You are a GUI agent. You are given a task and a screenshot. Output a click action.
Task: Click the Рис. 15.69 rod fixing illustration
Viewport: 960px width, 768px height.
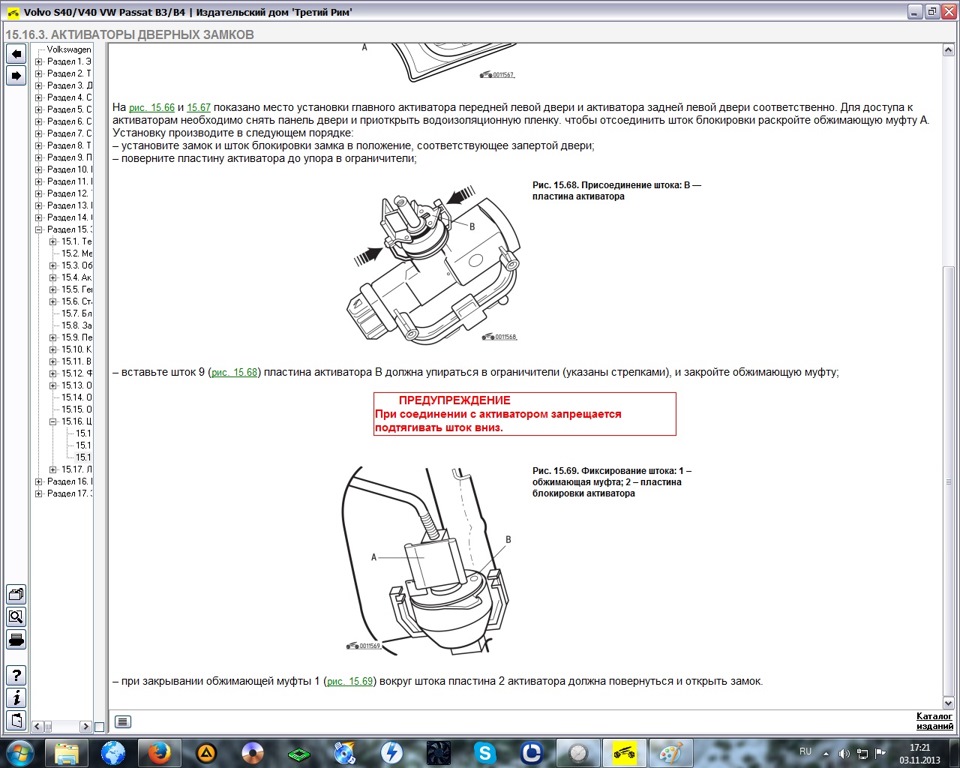coord(429,560)
